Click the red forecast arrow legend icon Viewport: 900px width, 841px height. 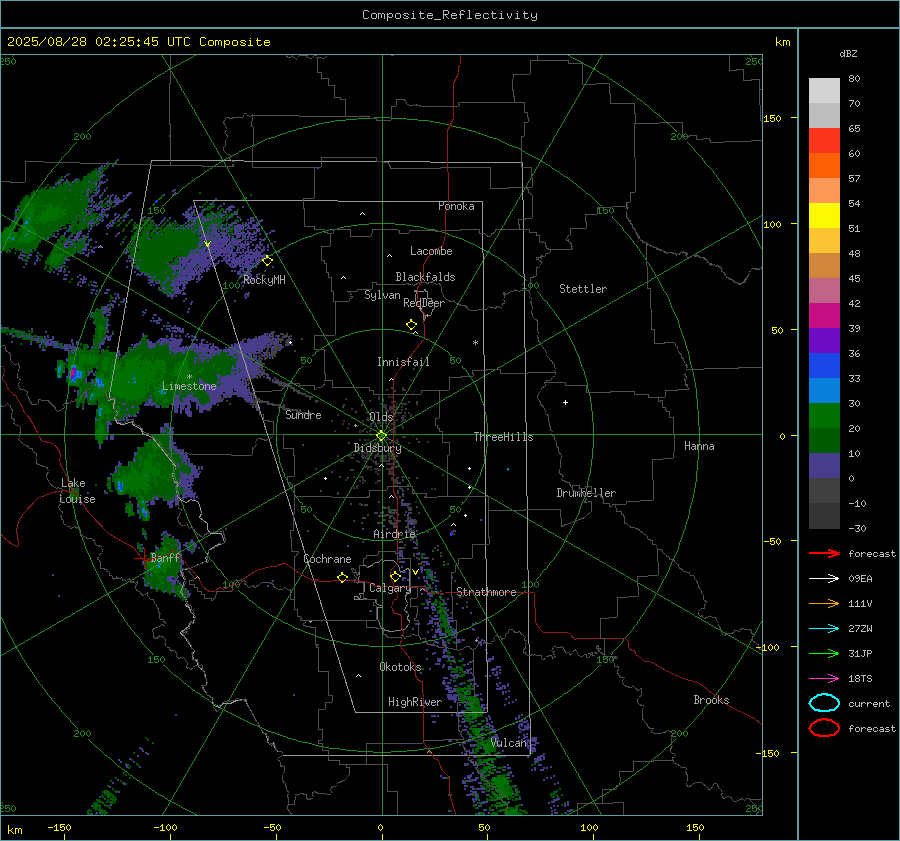824,553
